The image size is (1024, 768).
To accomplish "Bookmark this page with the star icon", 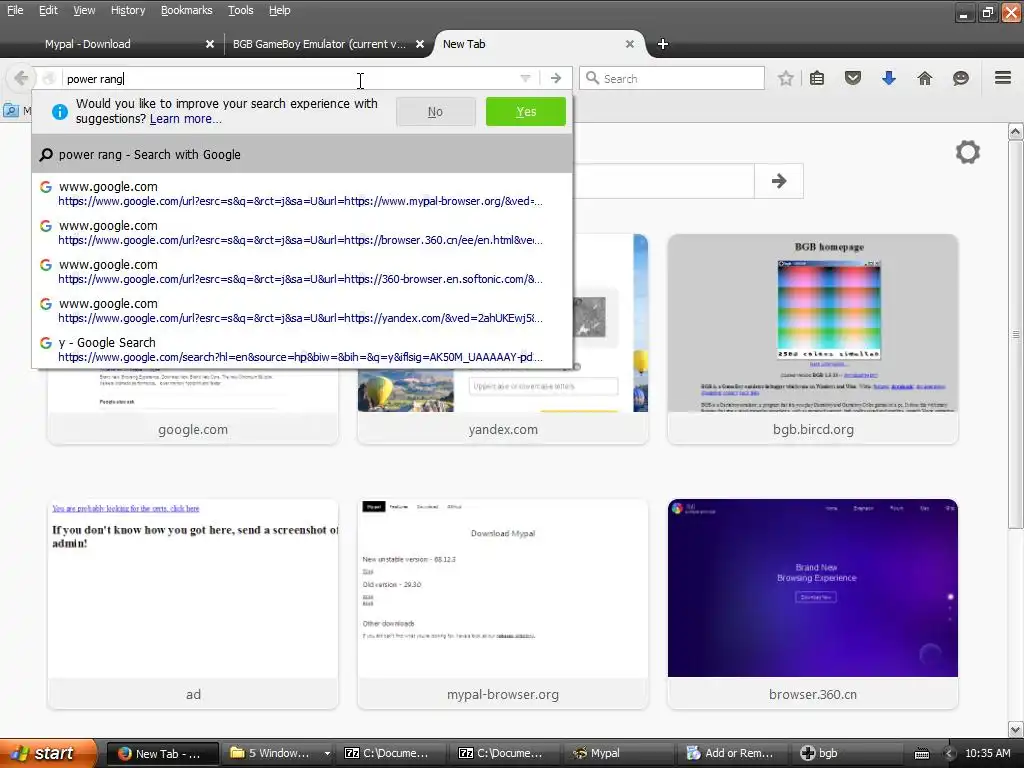I will coord(786,78).
